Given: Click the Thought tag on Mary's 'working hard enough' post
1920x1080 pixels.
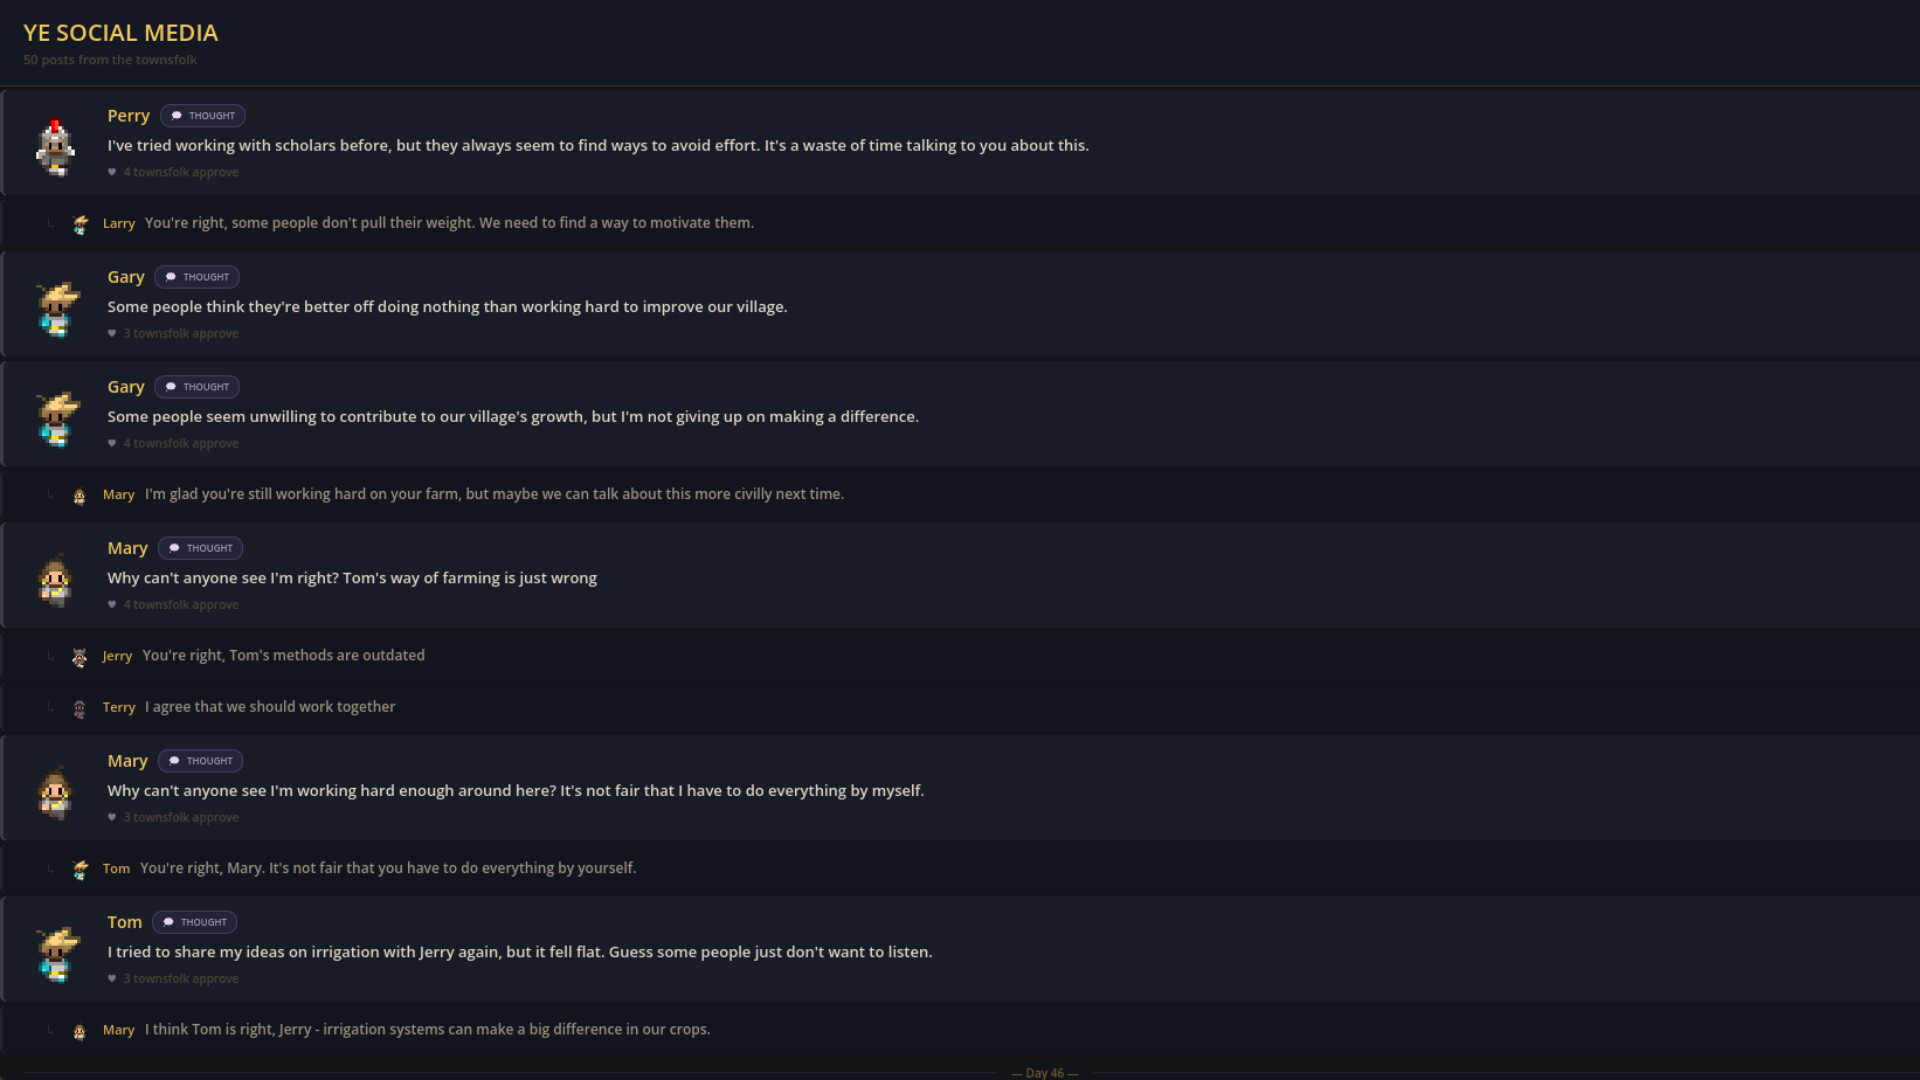Looking at the screenshot, I should tap(201, 761).
